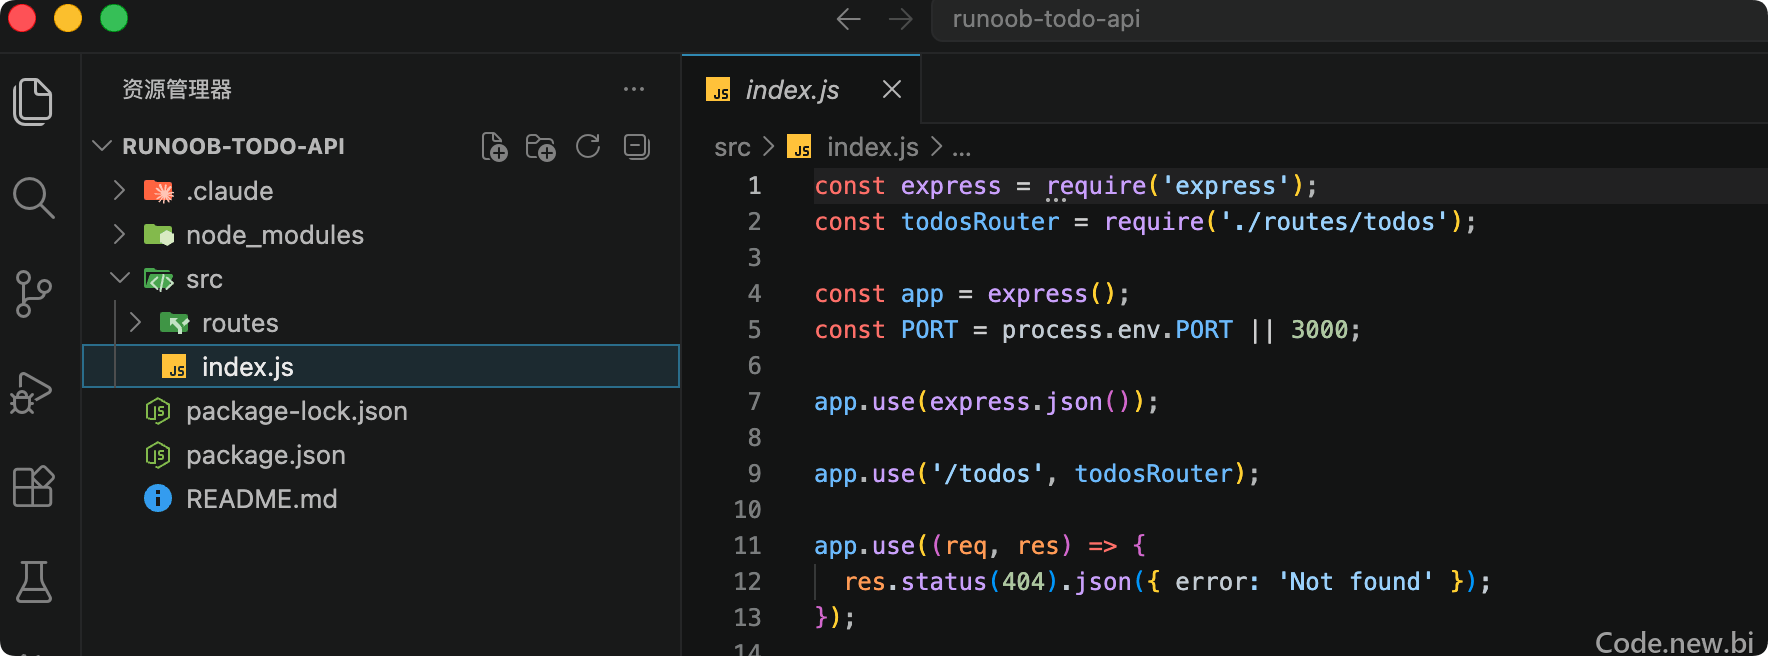
Task: Click line number 5 in gutter
Action: point(754,330)
